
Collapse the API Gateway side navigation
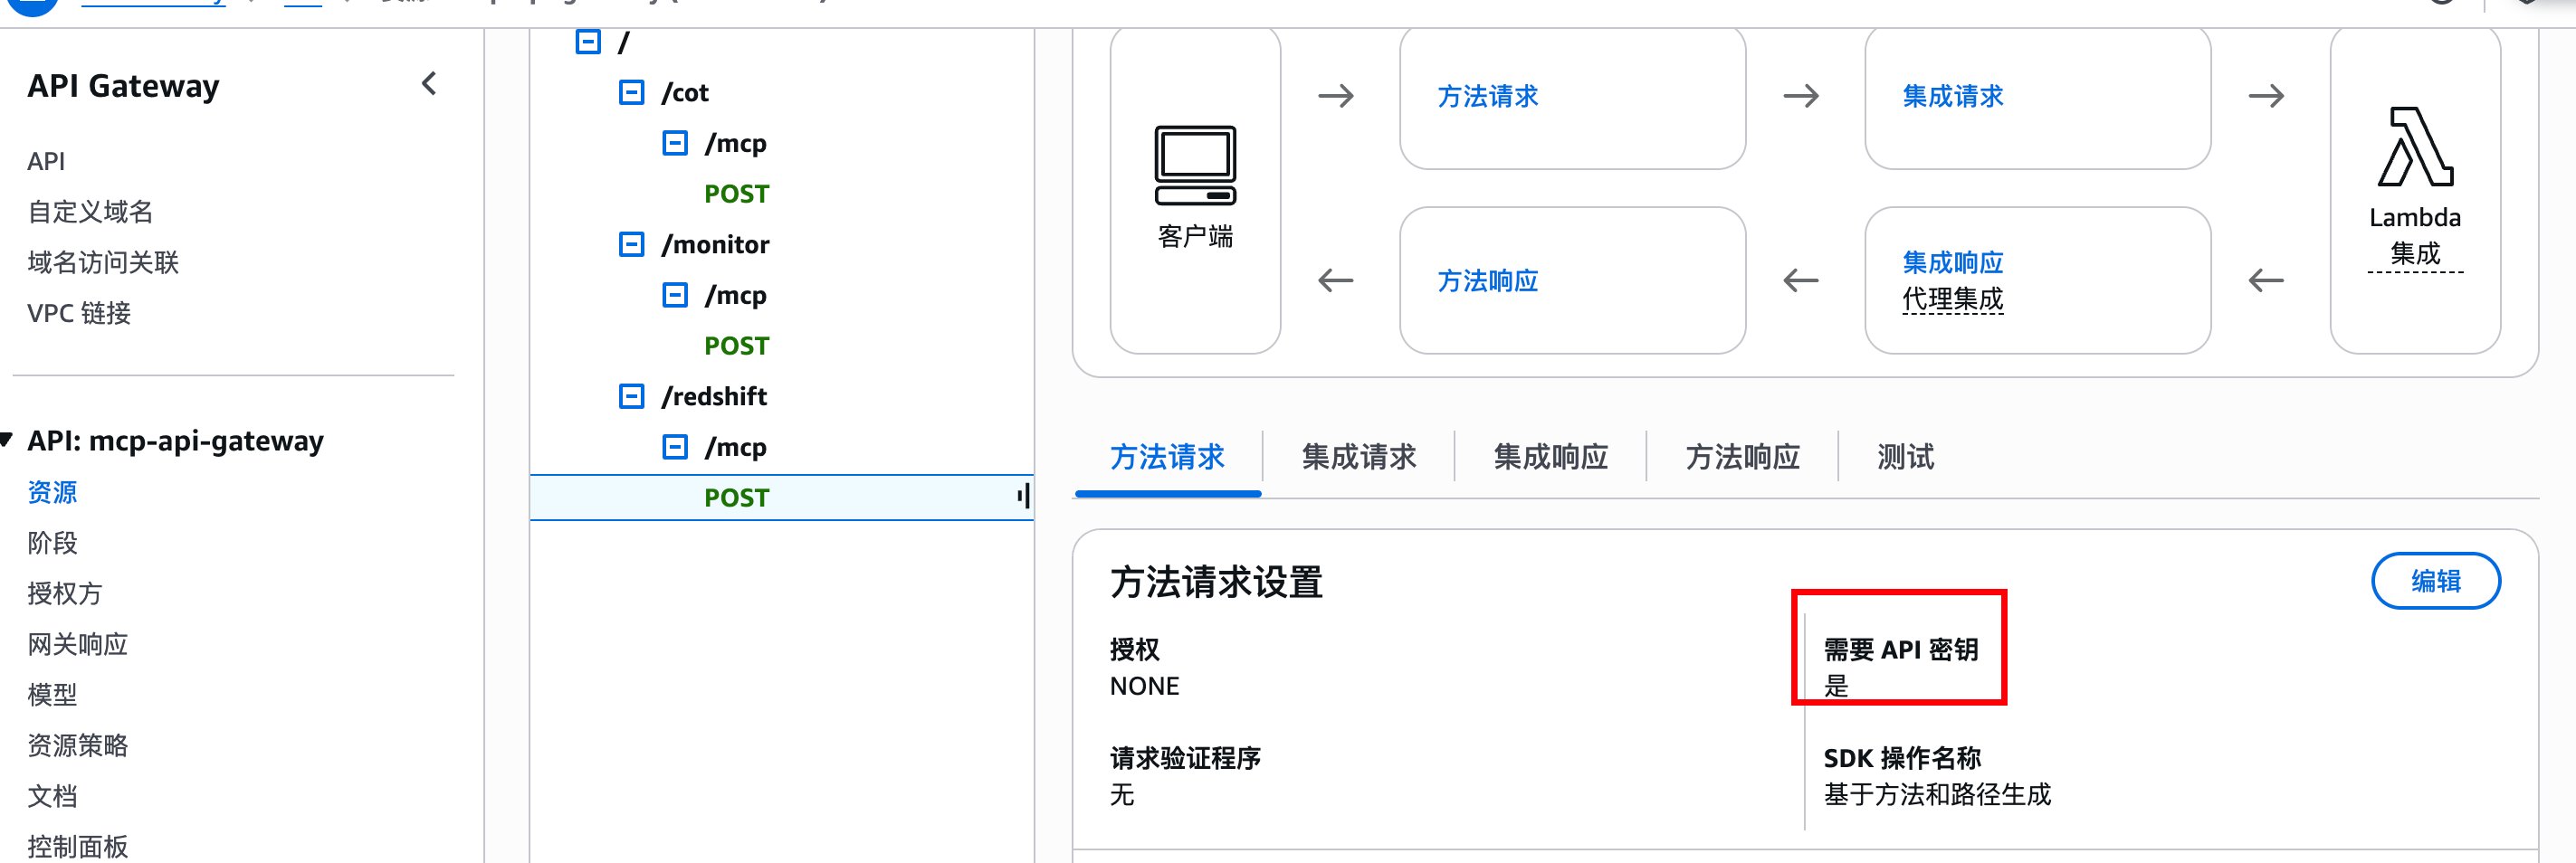point(429,84)
